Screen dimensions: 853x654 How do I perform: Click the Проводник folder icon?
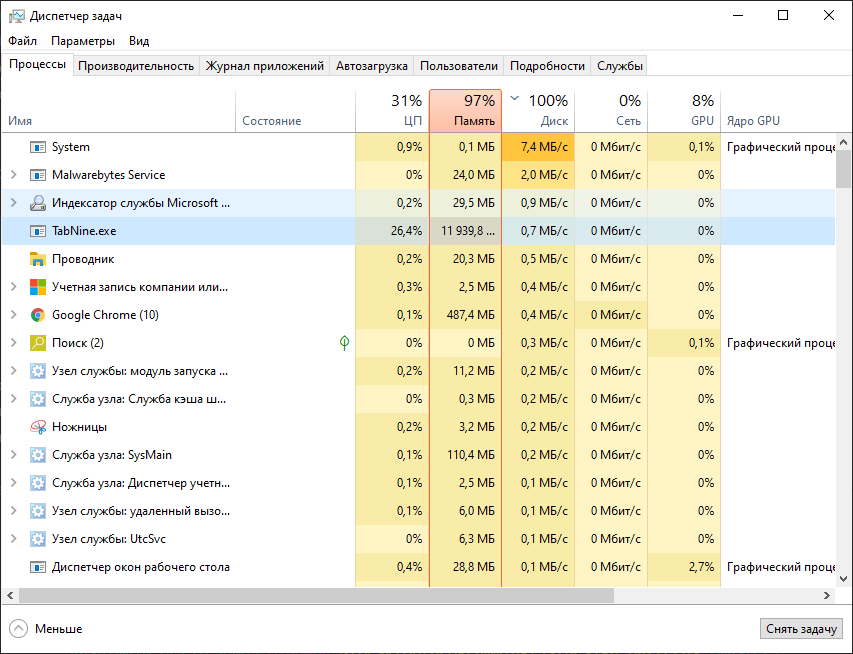37,258
